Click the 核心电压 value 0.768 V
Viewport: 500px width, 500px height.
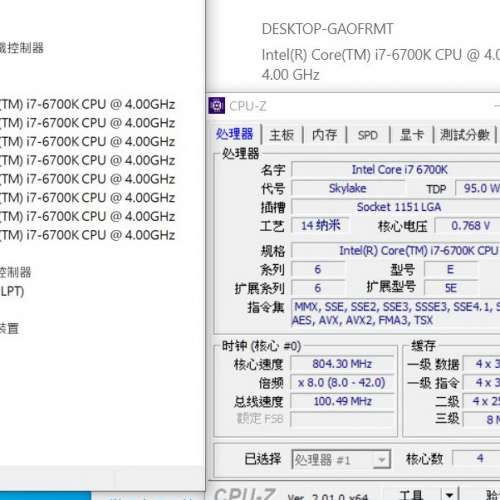click(x=468, y=225)
